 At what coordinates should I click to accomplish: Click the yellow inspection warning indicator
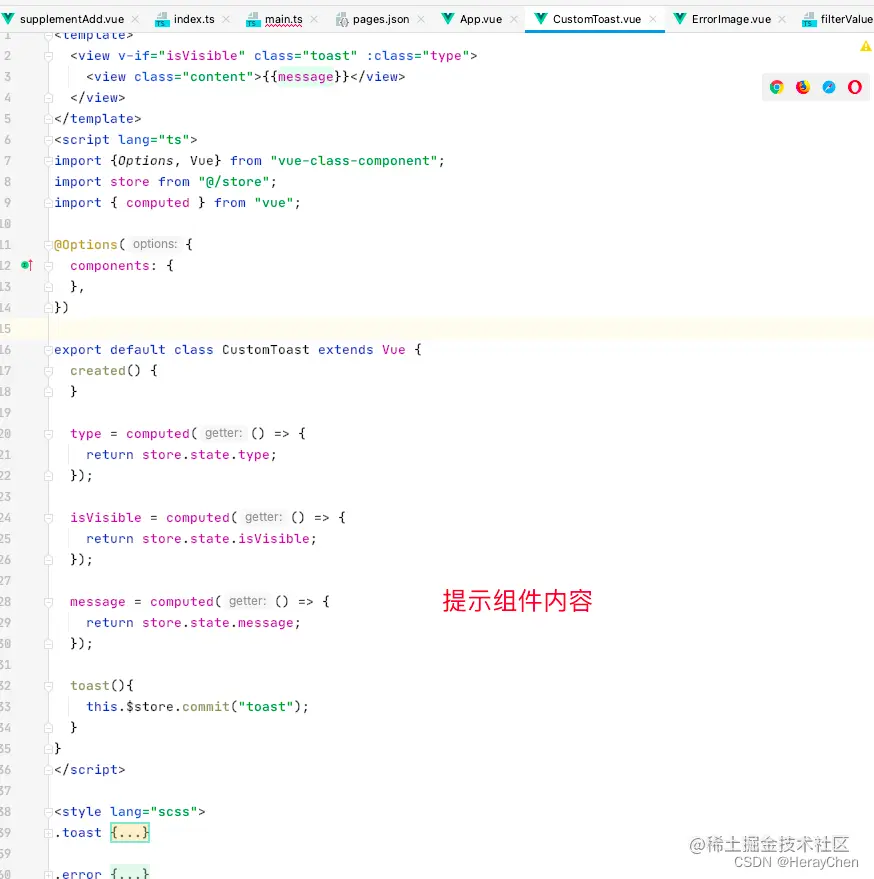point(865,45)
